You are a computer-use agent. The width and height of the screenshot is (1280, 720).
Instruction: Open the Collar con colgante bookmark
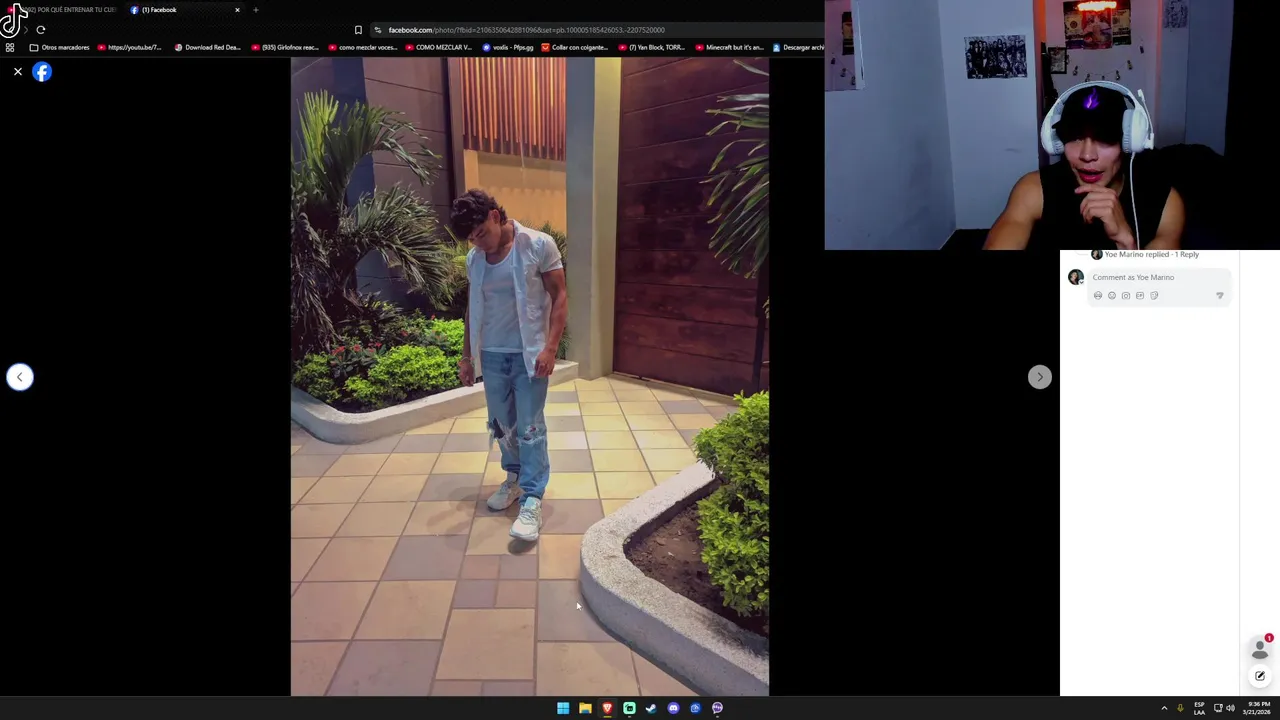click(574, 47)
